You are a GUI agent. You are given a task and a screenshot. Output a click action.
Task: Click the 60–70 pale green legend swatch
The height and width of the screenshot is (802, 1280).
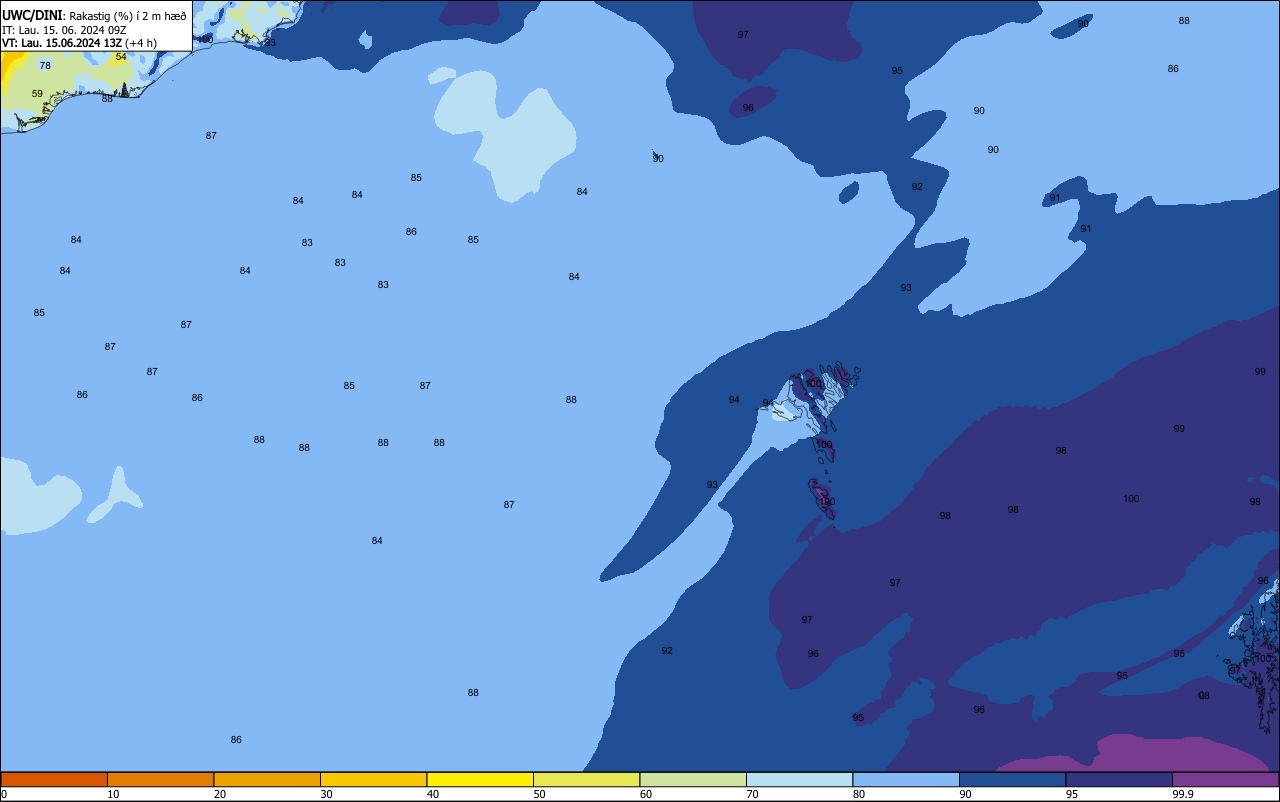tap(693, 779)
